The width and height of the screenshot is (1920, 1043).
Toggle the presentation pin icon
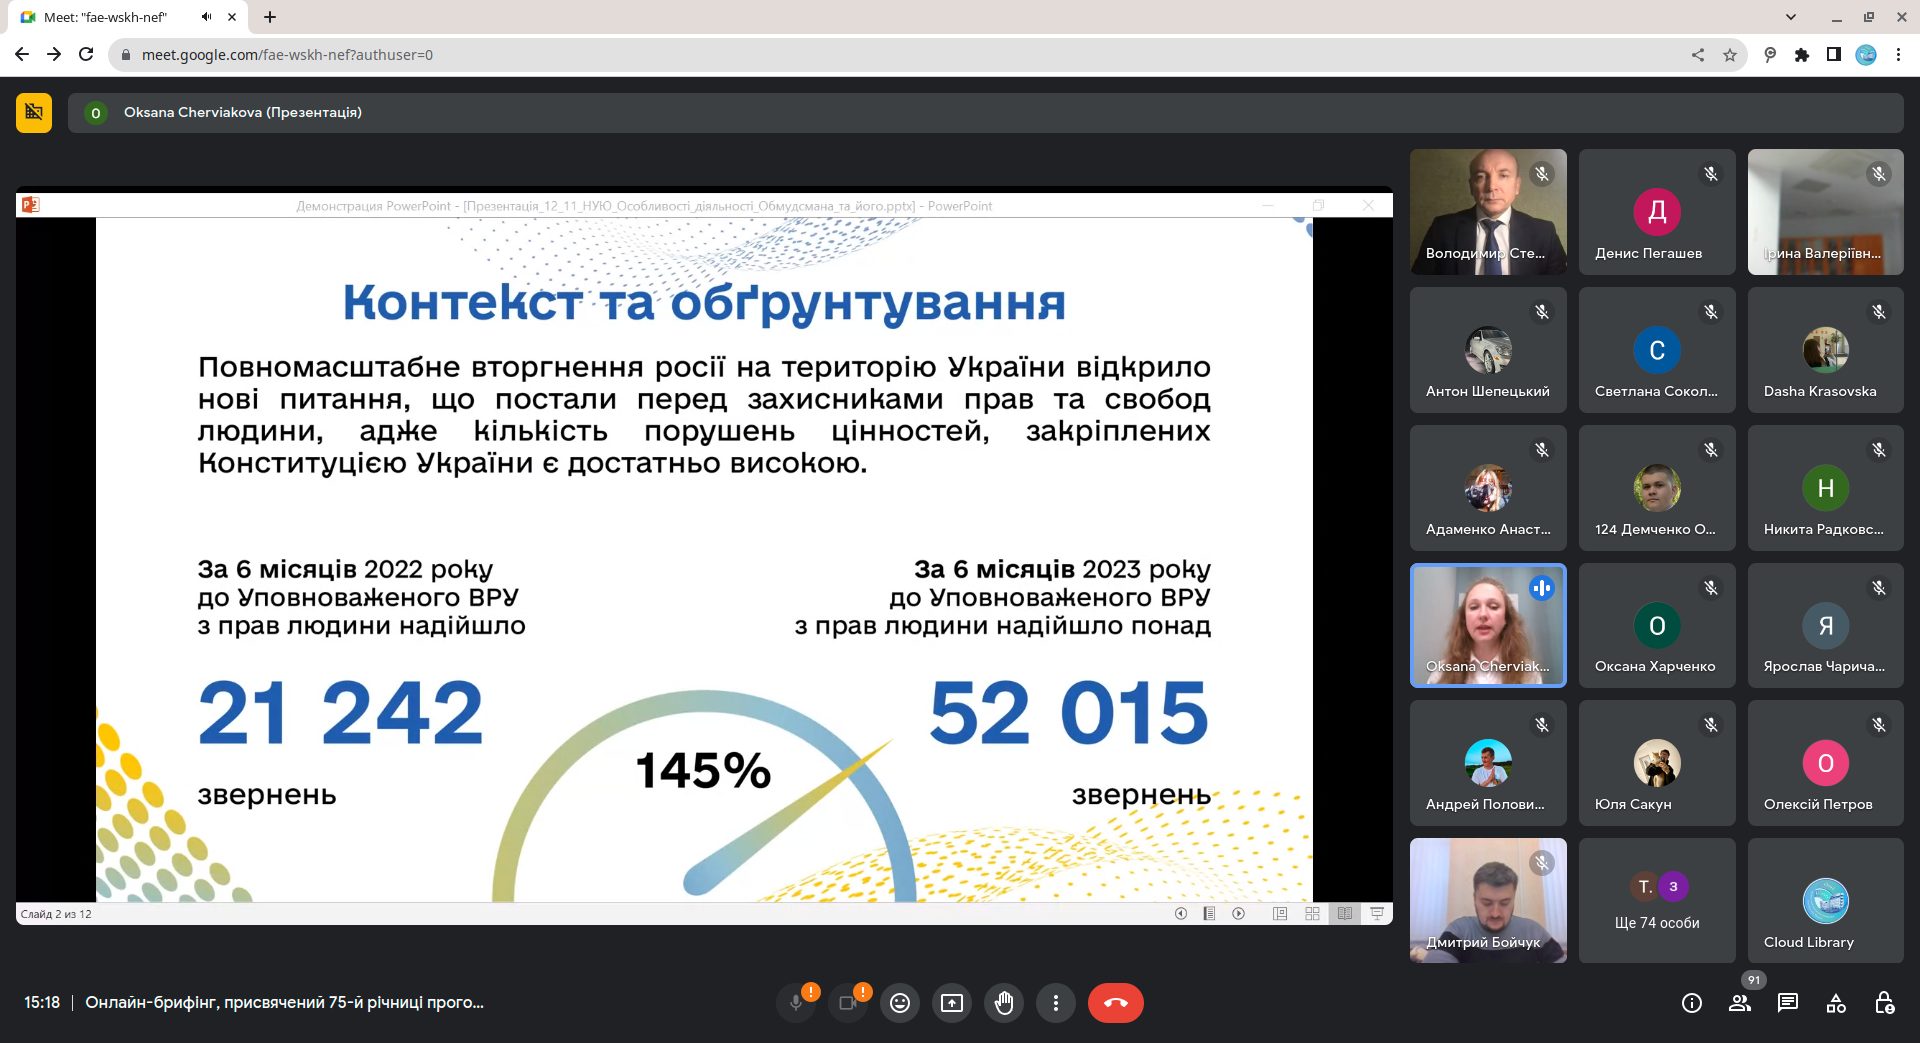[34, 112]
